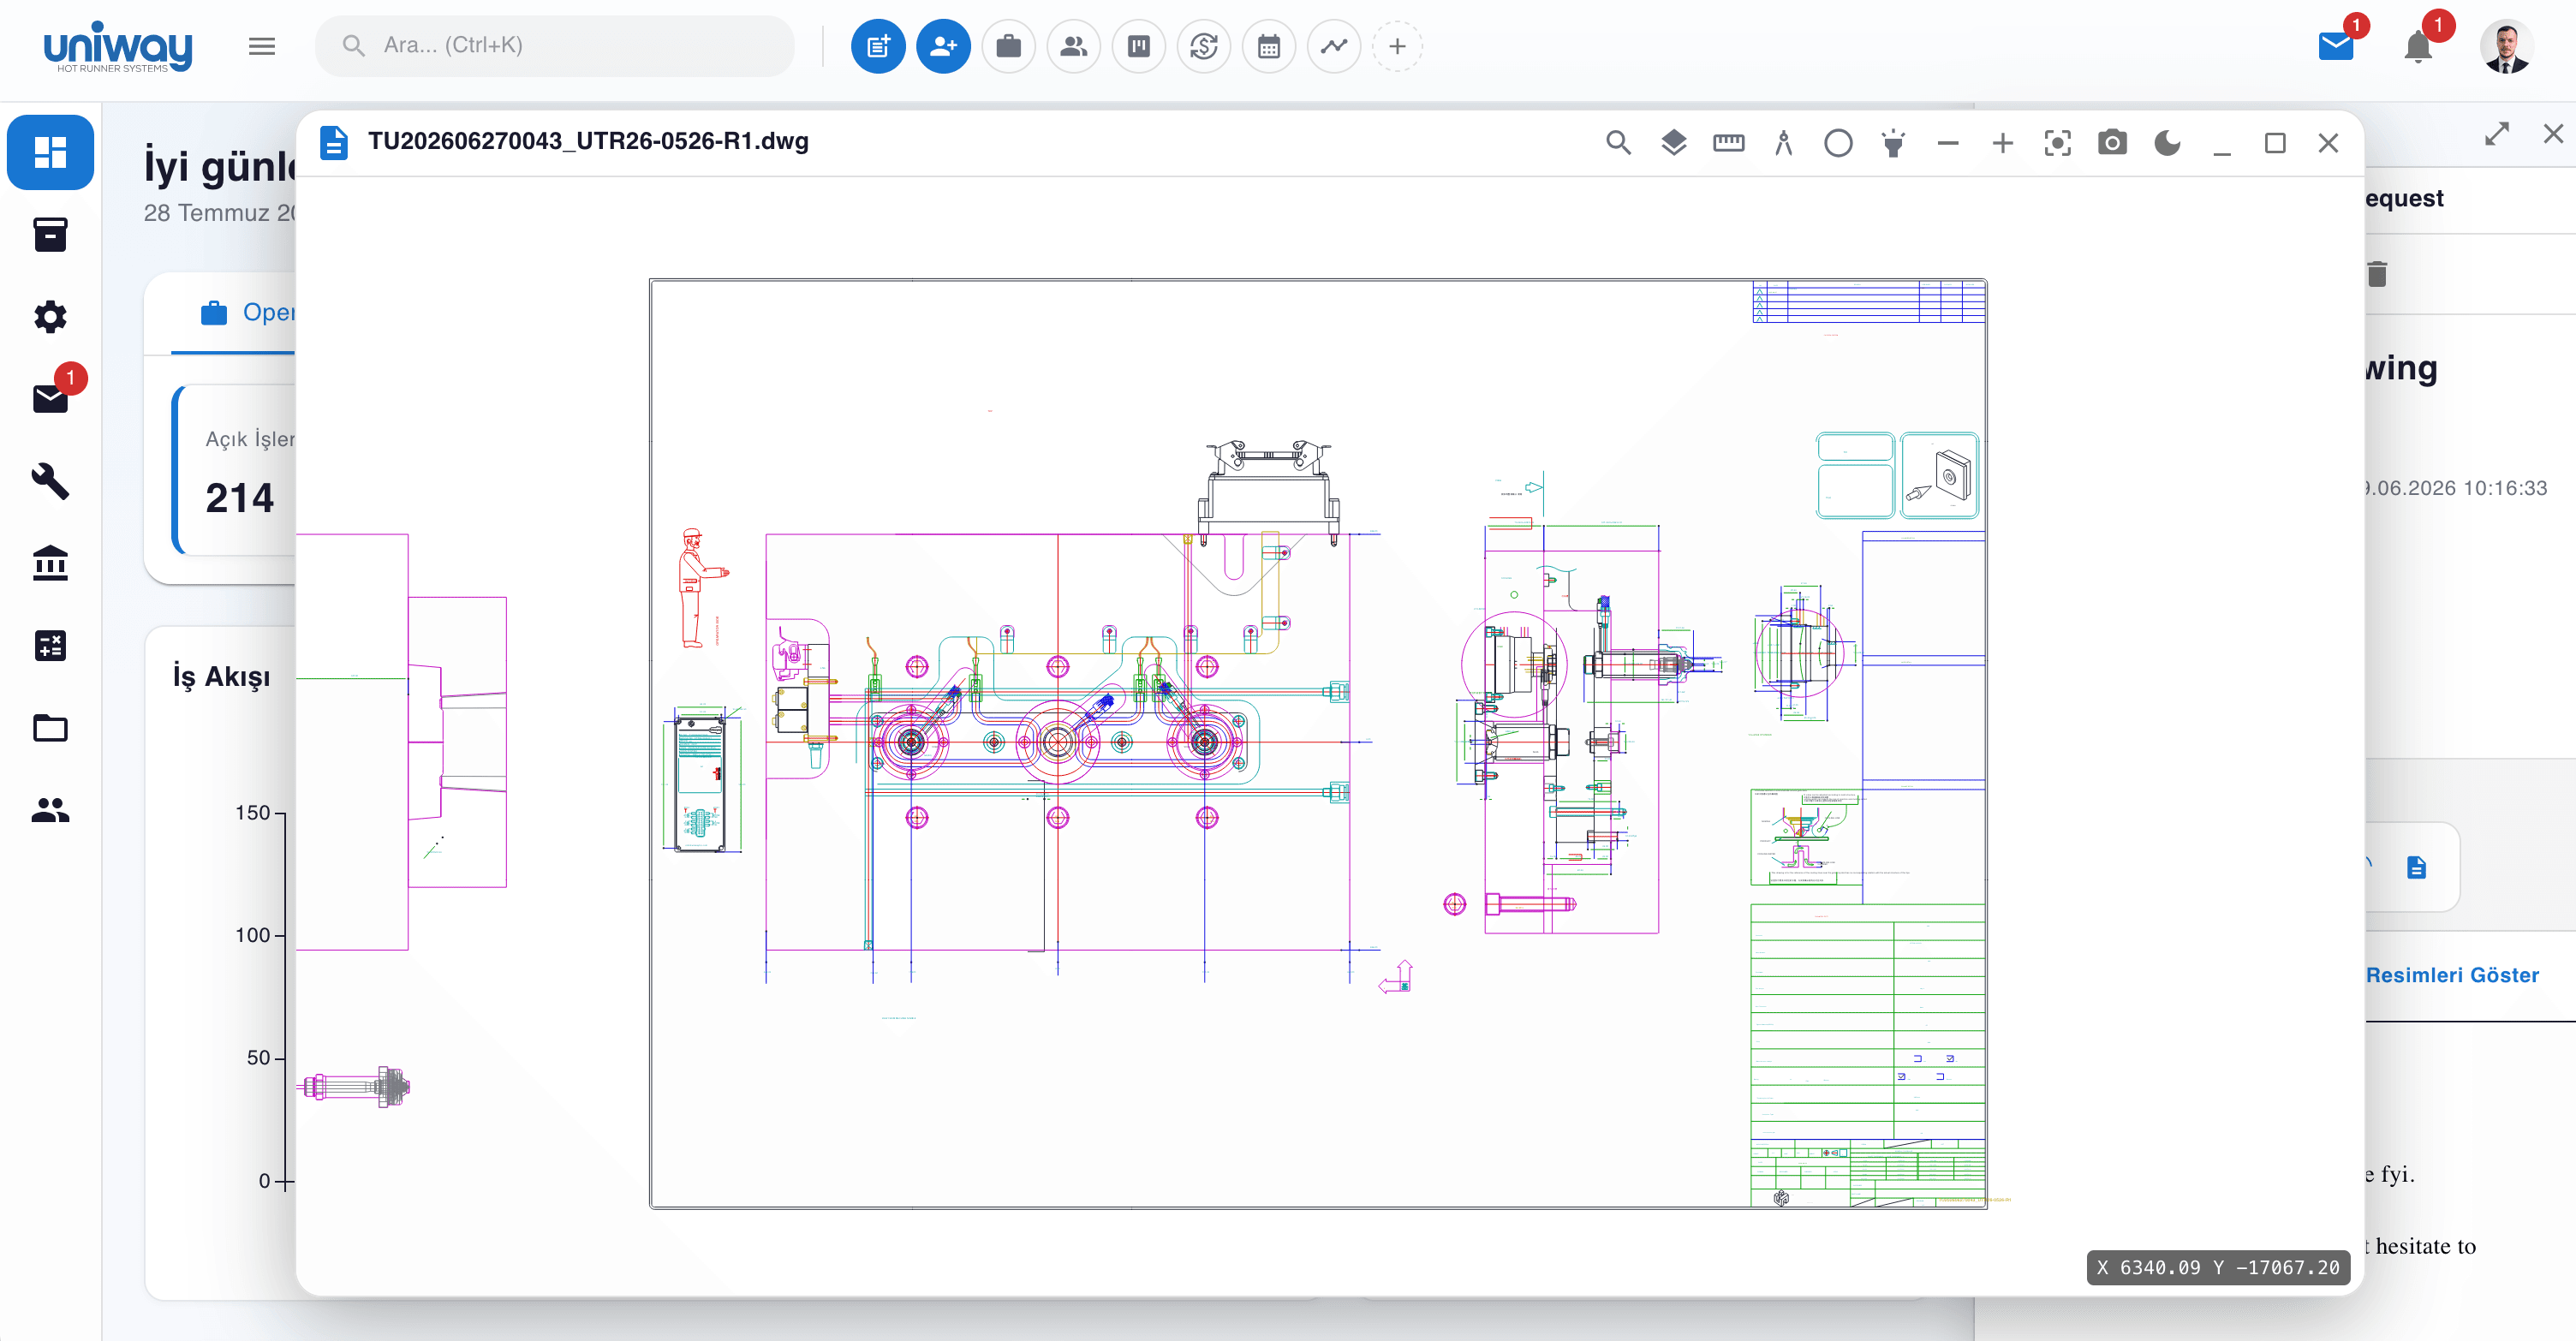Zoom out with the minus icon

[x=1948, y=143]
